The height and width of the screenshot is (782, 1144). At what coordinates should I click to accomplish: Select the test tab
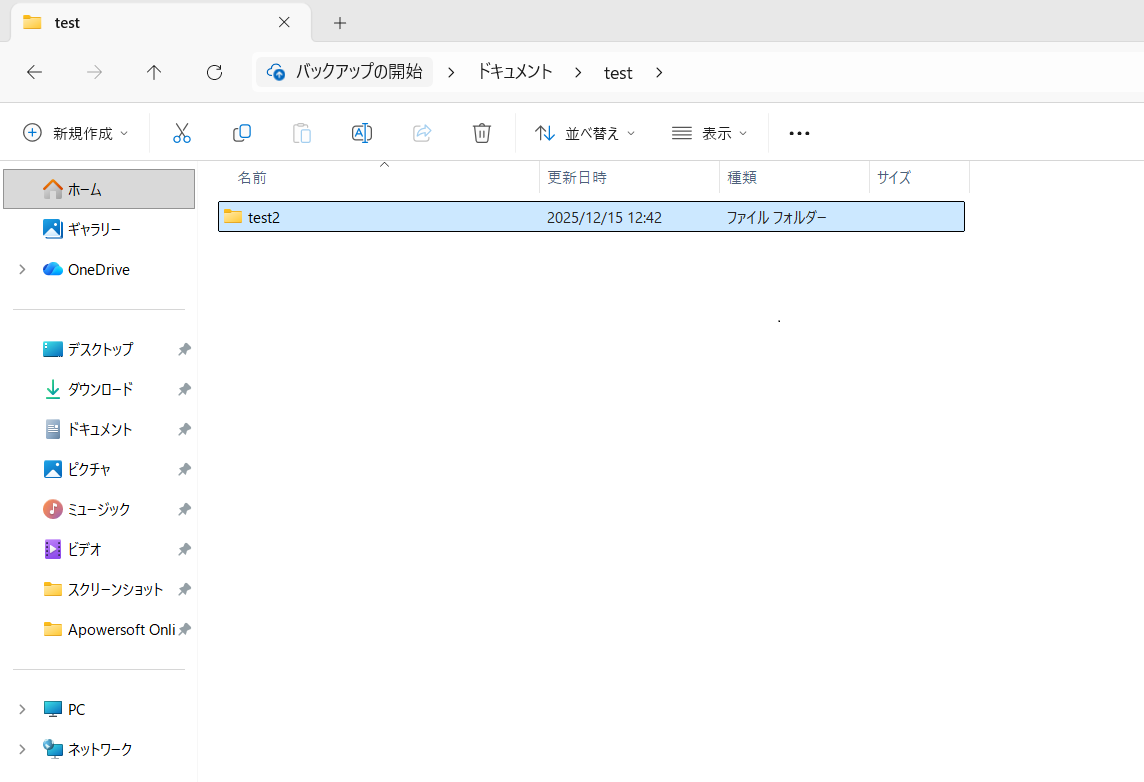click(x=161, y=23)
